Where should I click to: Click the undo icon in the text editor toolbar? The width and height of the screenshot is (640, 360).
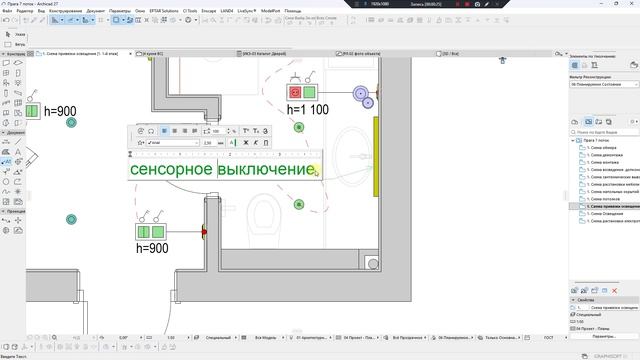click(x=141, y=131)
